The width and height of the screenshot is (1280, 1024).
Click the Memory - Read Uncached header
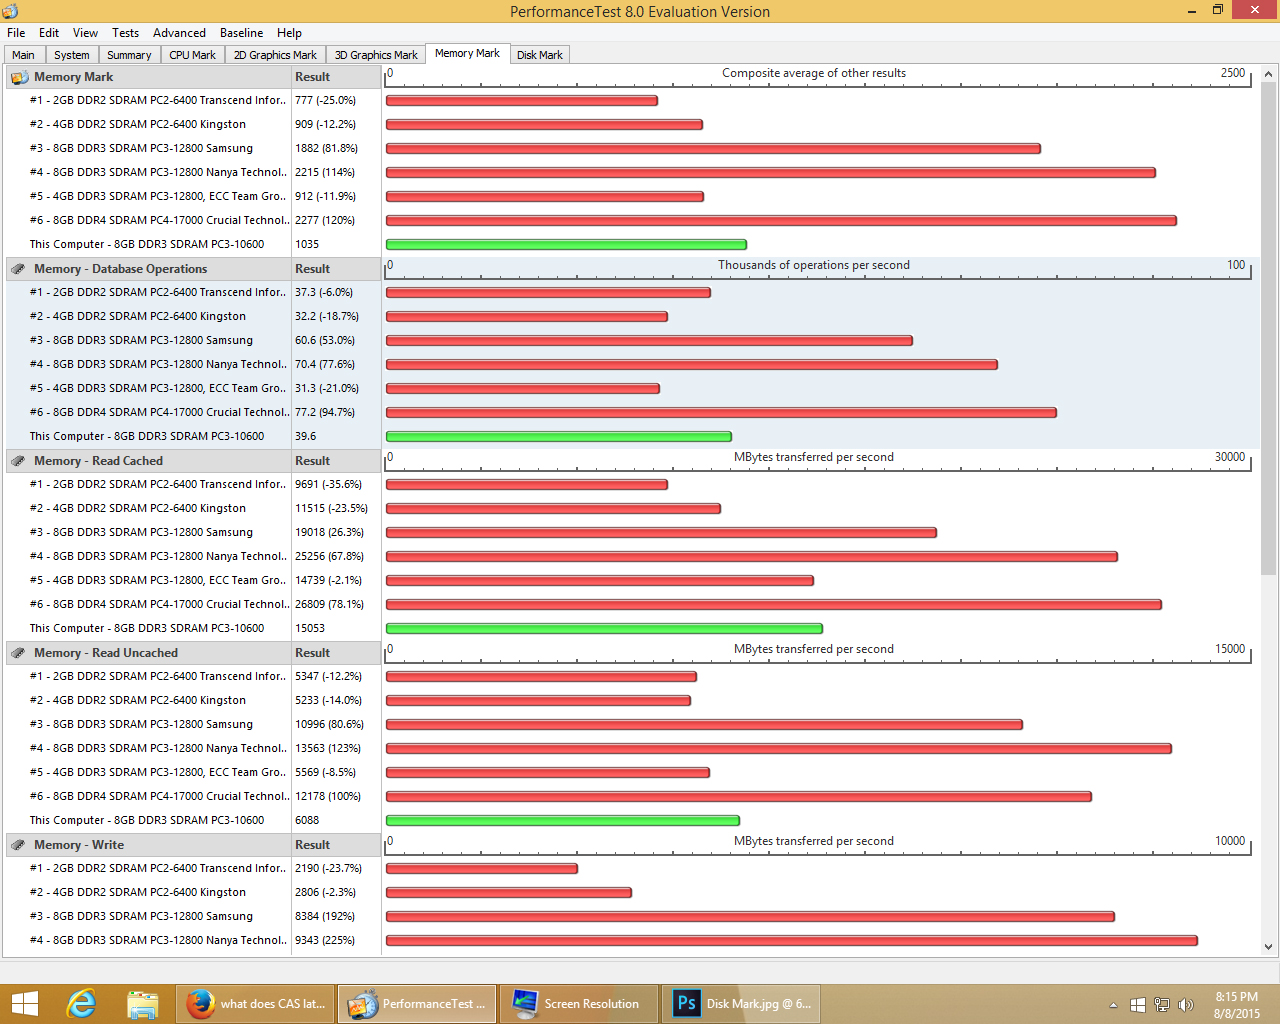(x=148, y=653)
